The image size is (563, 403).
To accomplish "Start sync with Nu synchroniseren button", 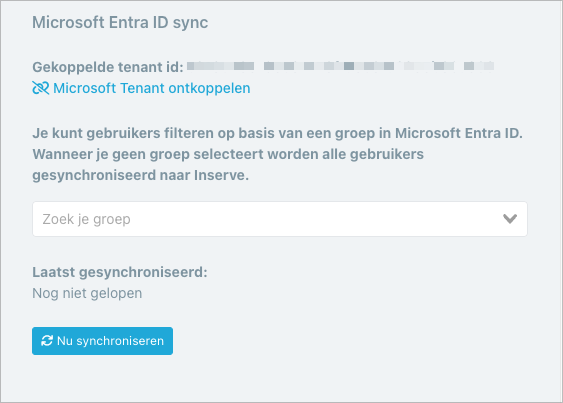I will click(102, 341).
